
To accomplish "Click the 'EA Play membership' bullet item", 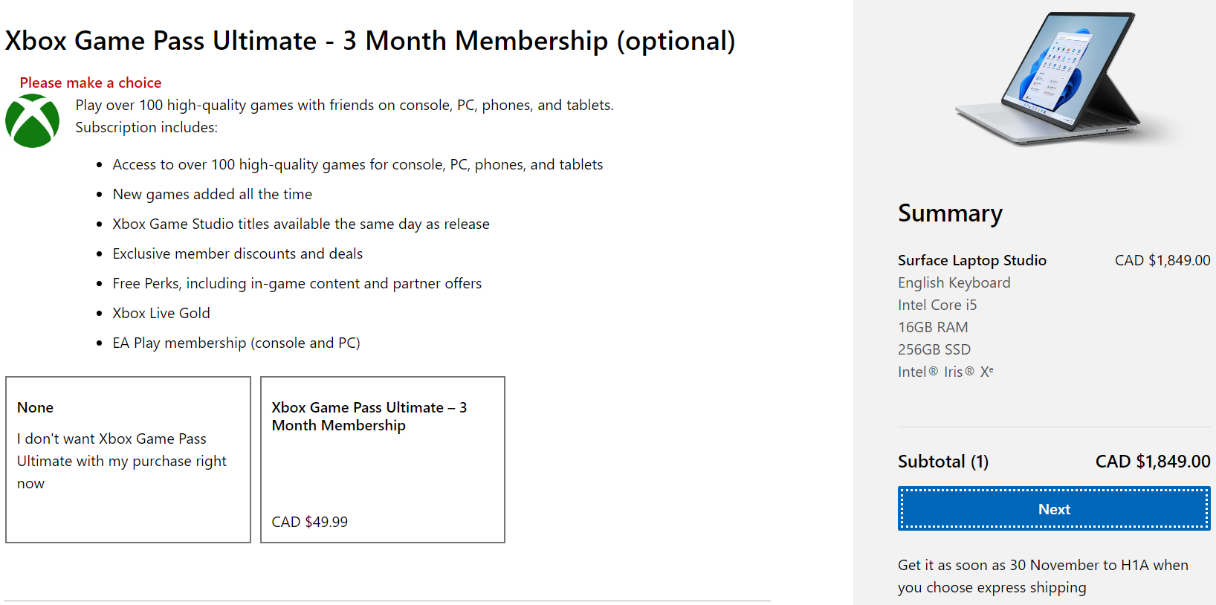I will 236,343.
